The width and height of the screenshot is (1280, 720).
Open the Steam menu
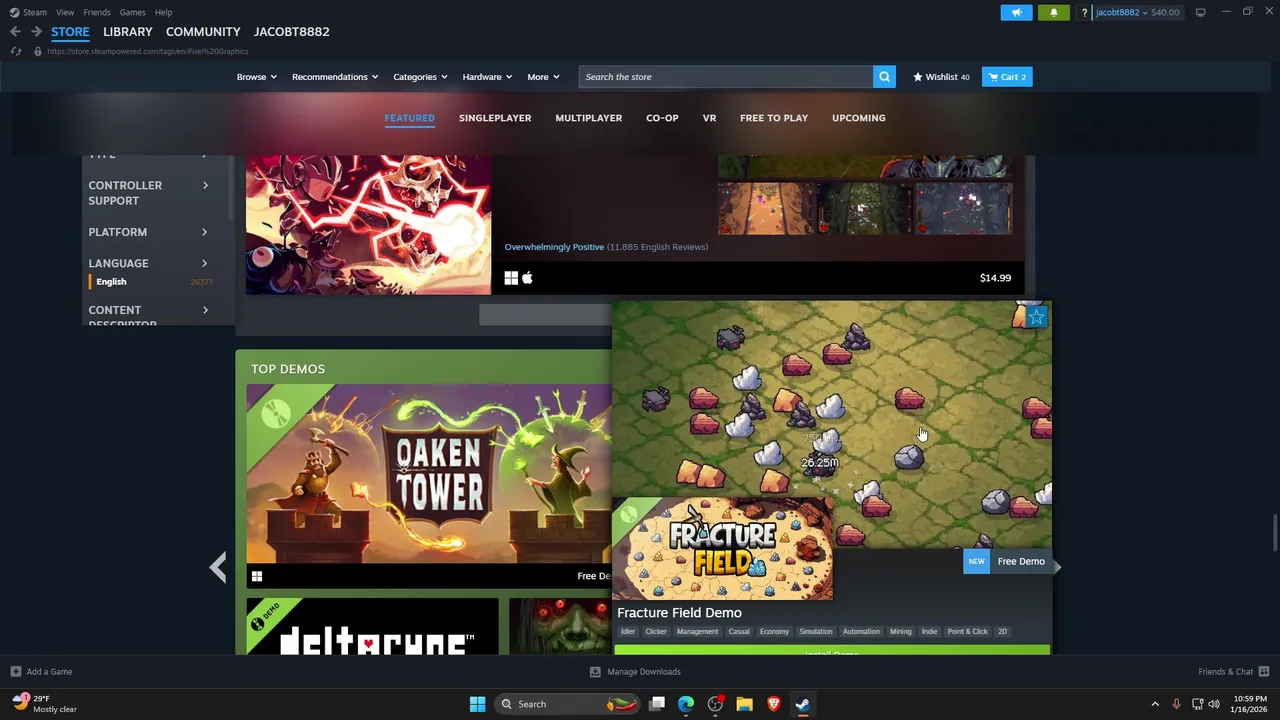click(28, 12)
